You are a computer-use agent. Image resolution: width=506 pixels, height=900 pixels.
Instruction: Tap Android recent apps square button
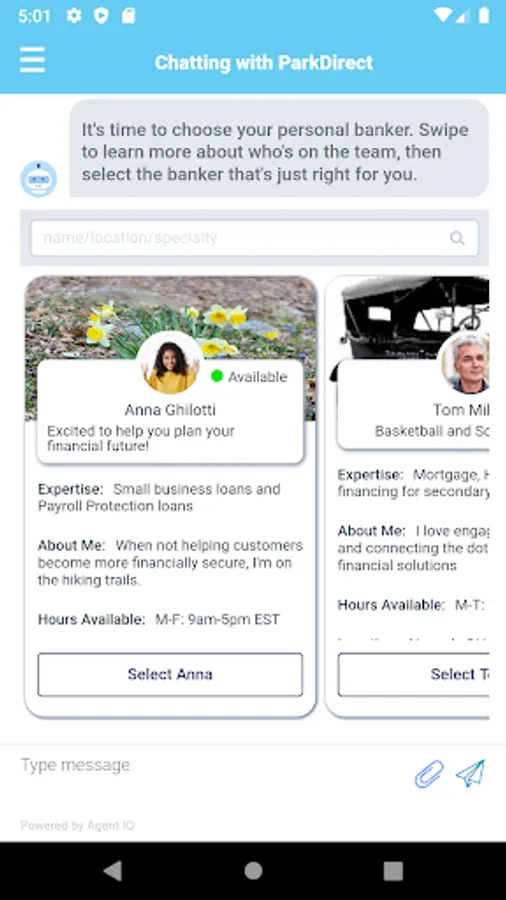click(393, 871)
